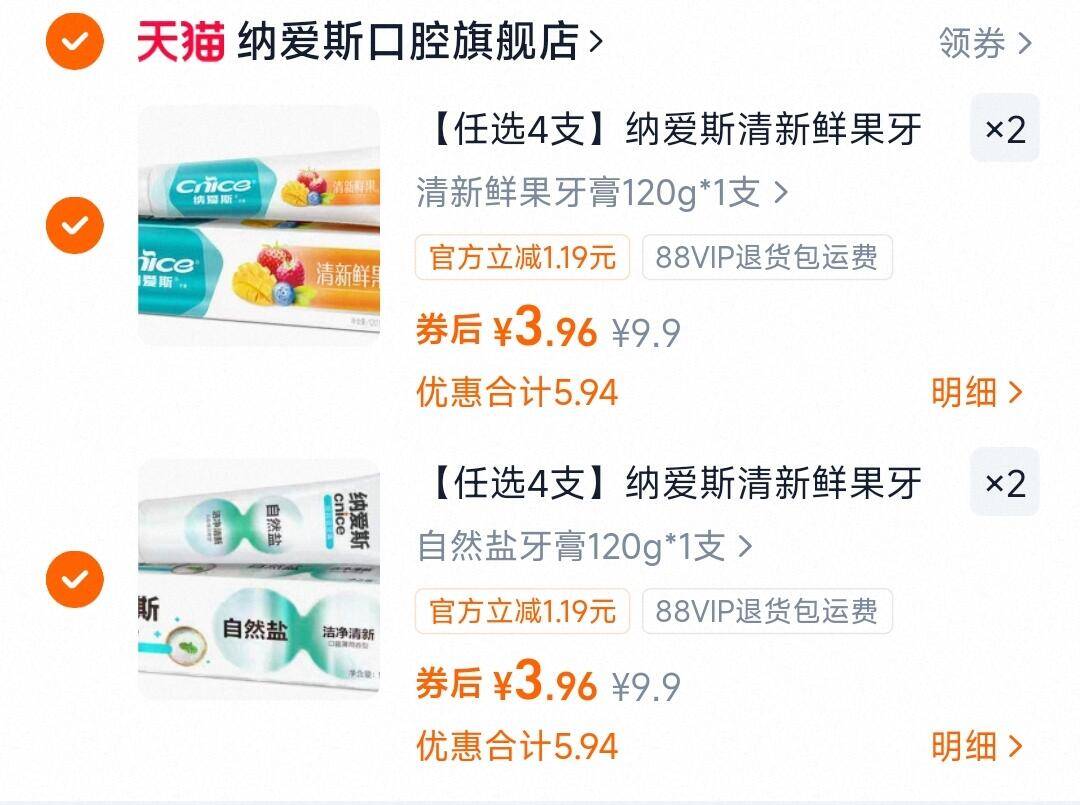Expand 明细 for the 自然盐牙膏 discount
Image resolution: width=1080 pixels, height=805 pixels.
(x=977, y=746)
